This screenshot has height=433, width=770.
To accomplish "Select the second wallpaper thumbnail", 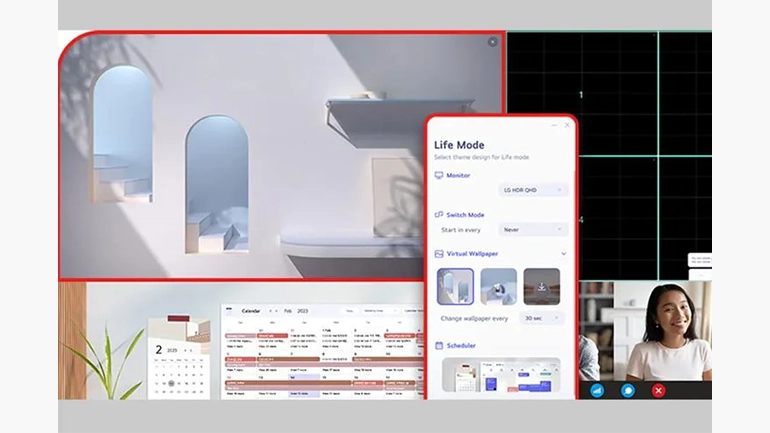I will (x=498, y=286).
